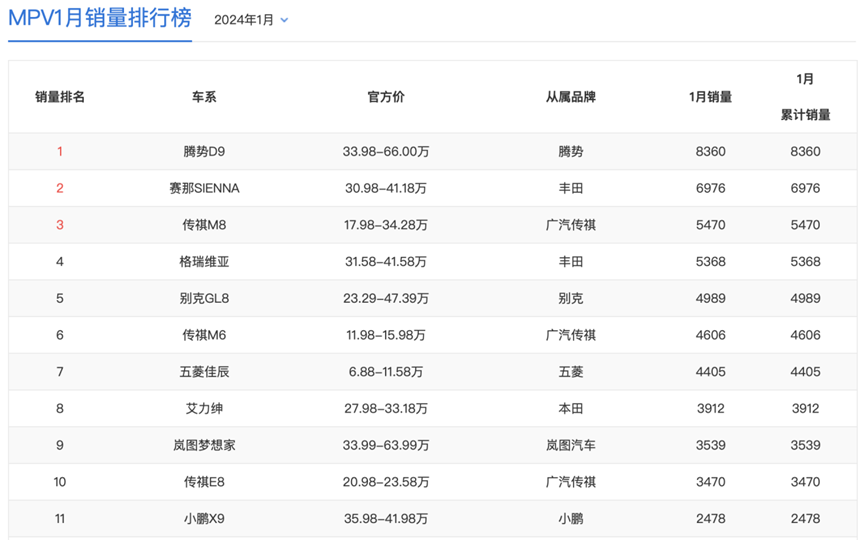The image size is (864, 540).
Task: Click brand 丰田 in the 格瑞维亚 row
Action: [571, 262]
